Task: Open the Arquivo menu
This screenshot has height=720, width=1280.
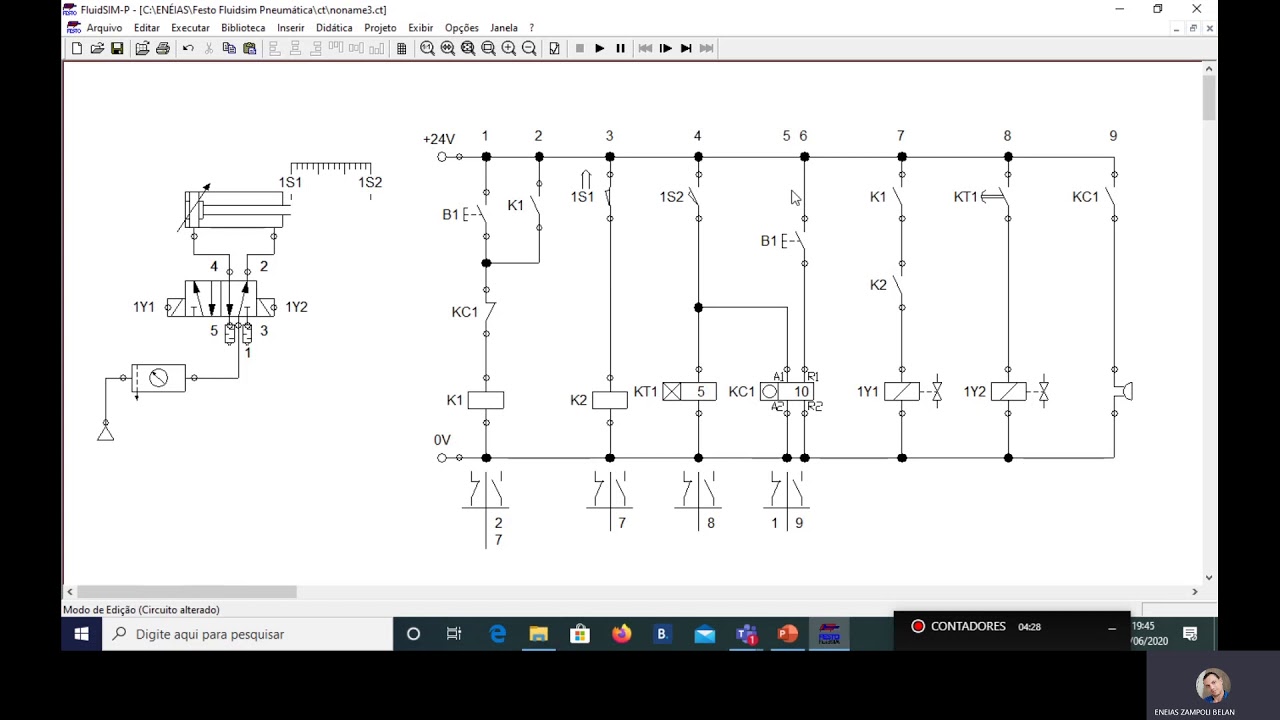Action: [104, 28]
